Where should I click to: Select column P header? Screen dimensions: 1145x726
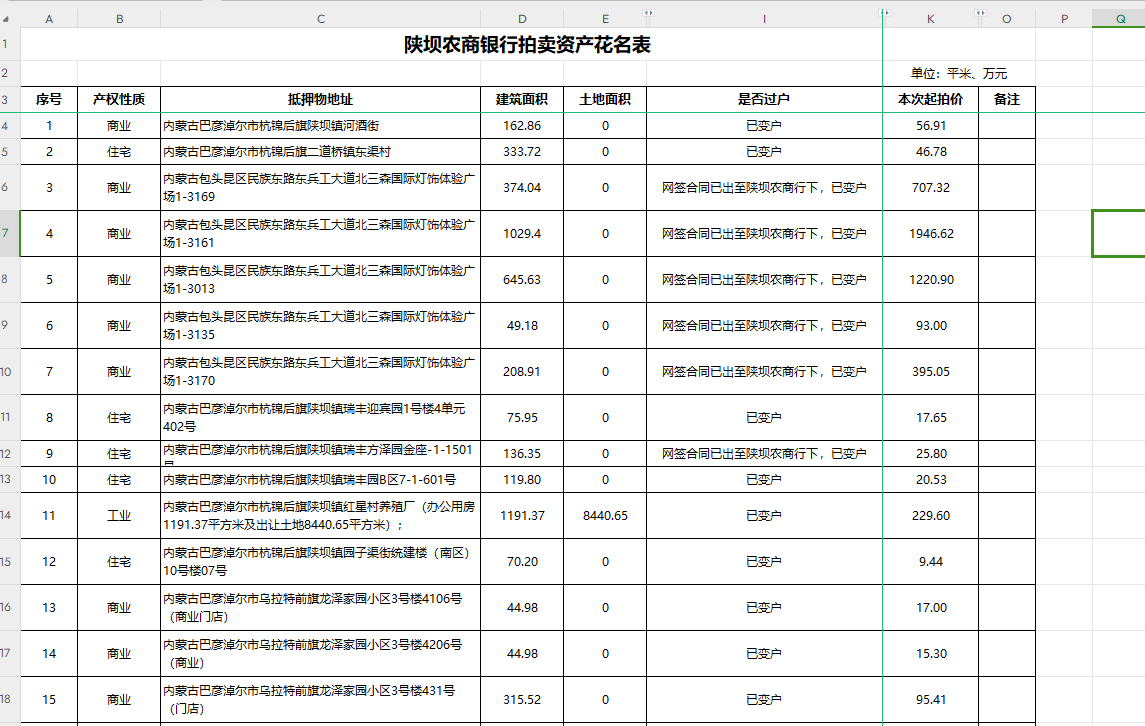(1064, 19)
